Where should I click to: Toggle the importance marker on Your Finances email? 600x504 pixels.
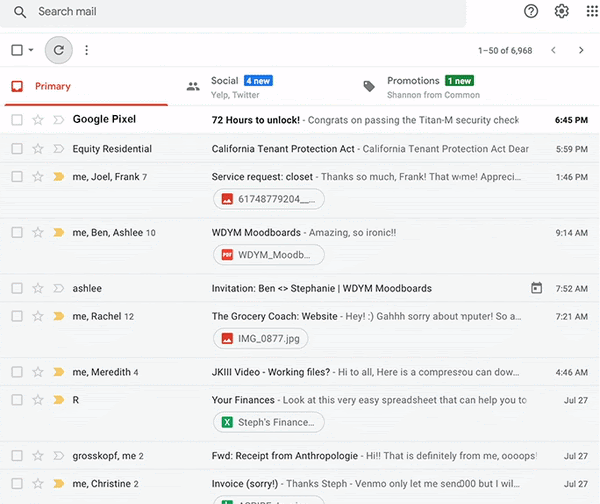tap(58, 400)
